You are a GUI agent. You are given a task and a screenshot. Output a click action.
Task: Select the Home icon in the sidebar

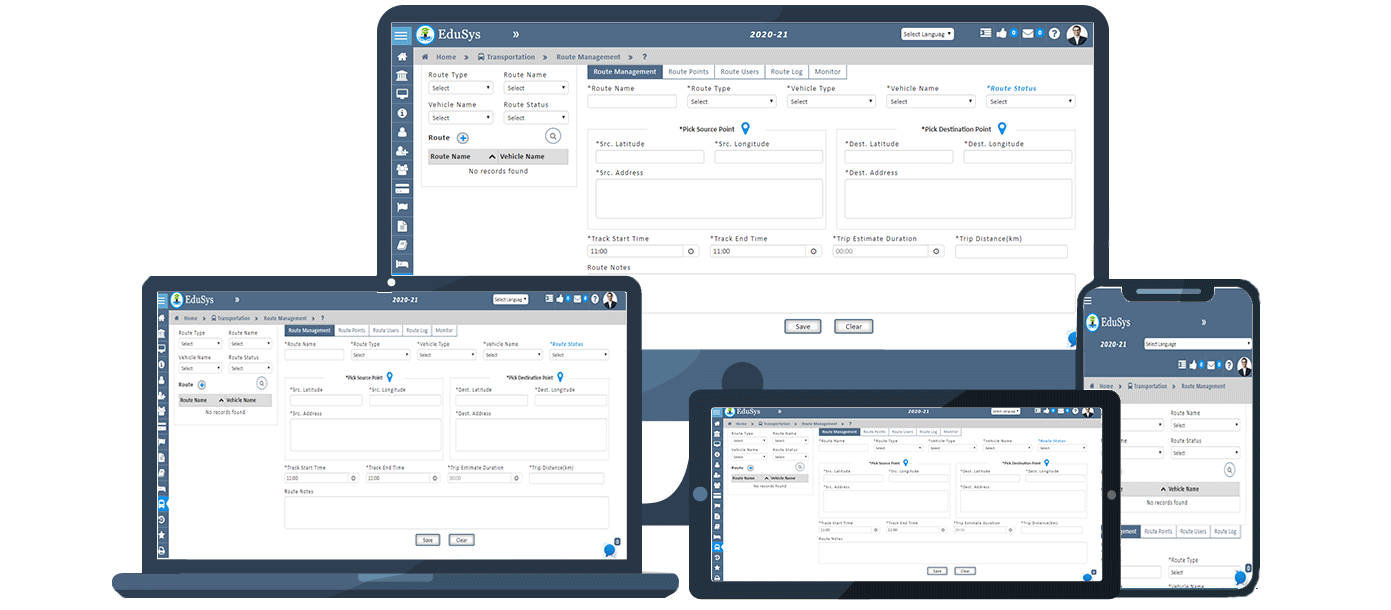coord(402,57)
